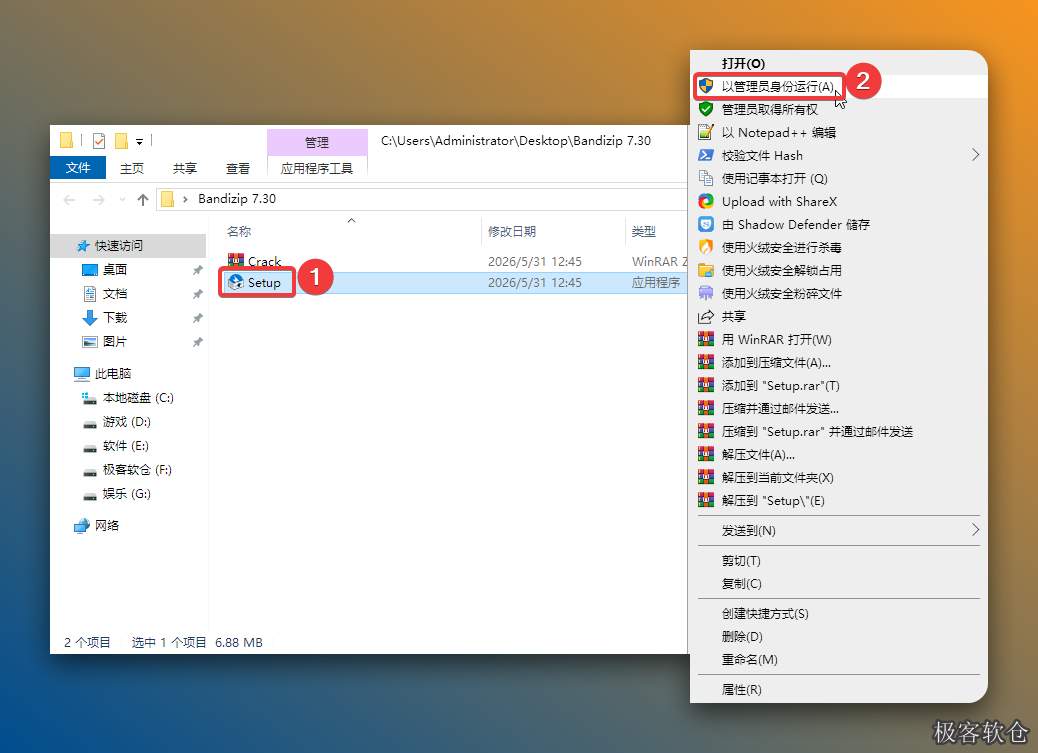Image resolution: width=1038 pixels, height=753 pixels.
Task: Click the 火绒 unlock-occupation folder icon
Action: point(706,270)
